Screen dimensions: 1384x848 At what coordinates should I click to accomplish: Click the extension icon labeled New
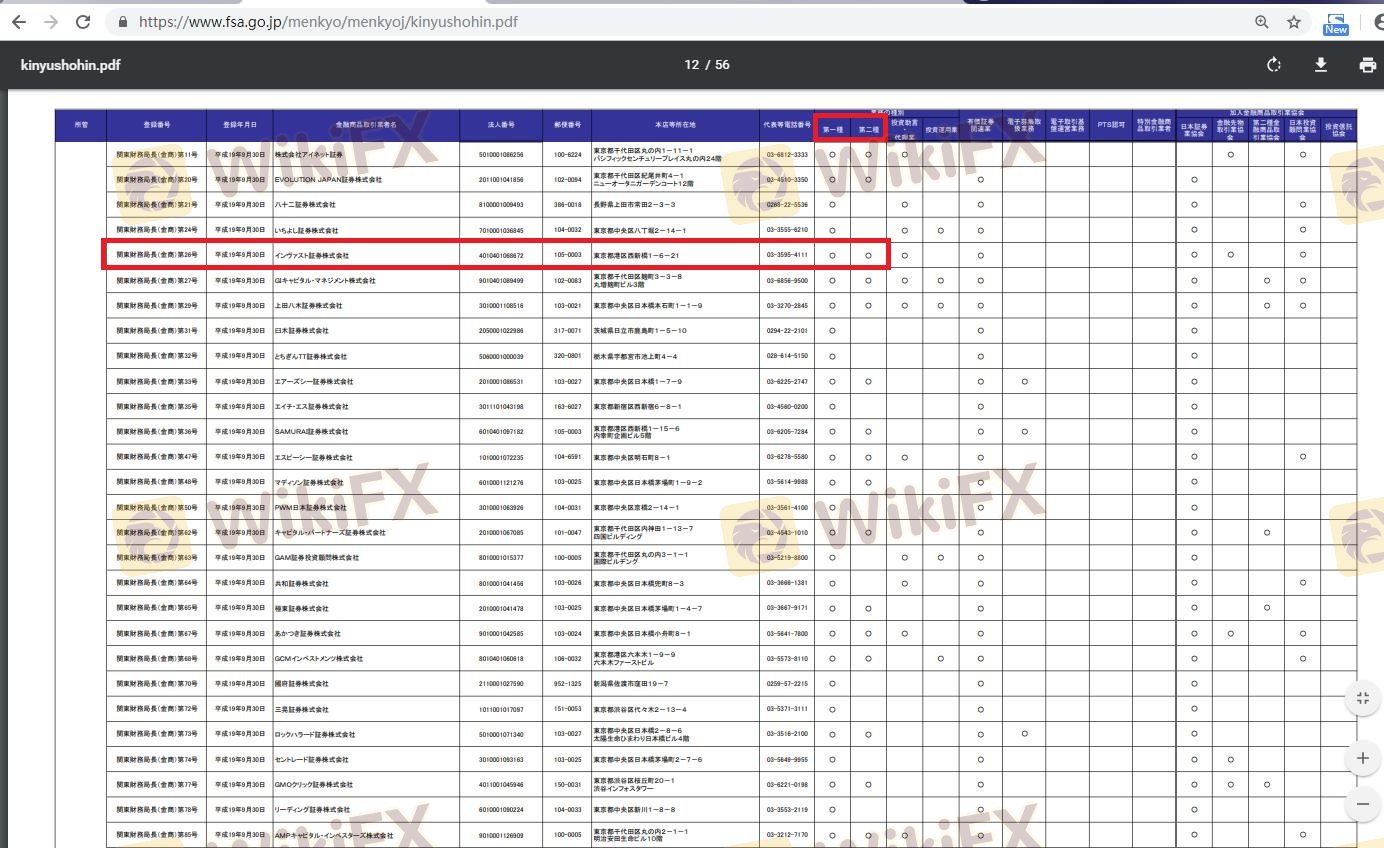1335,23
